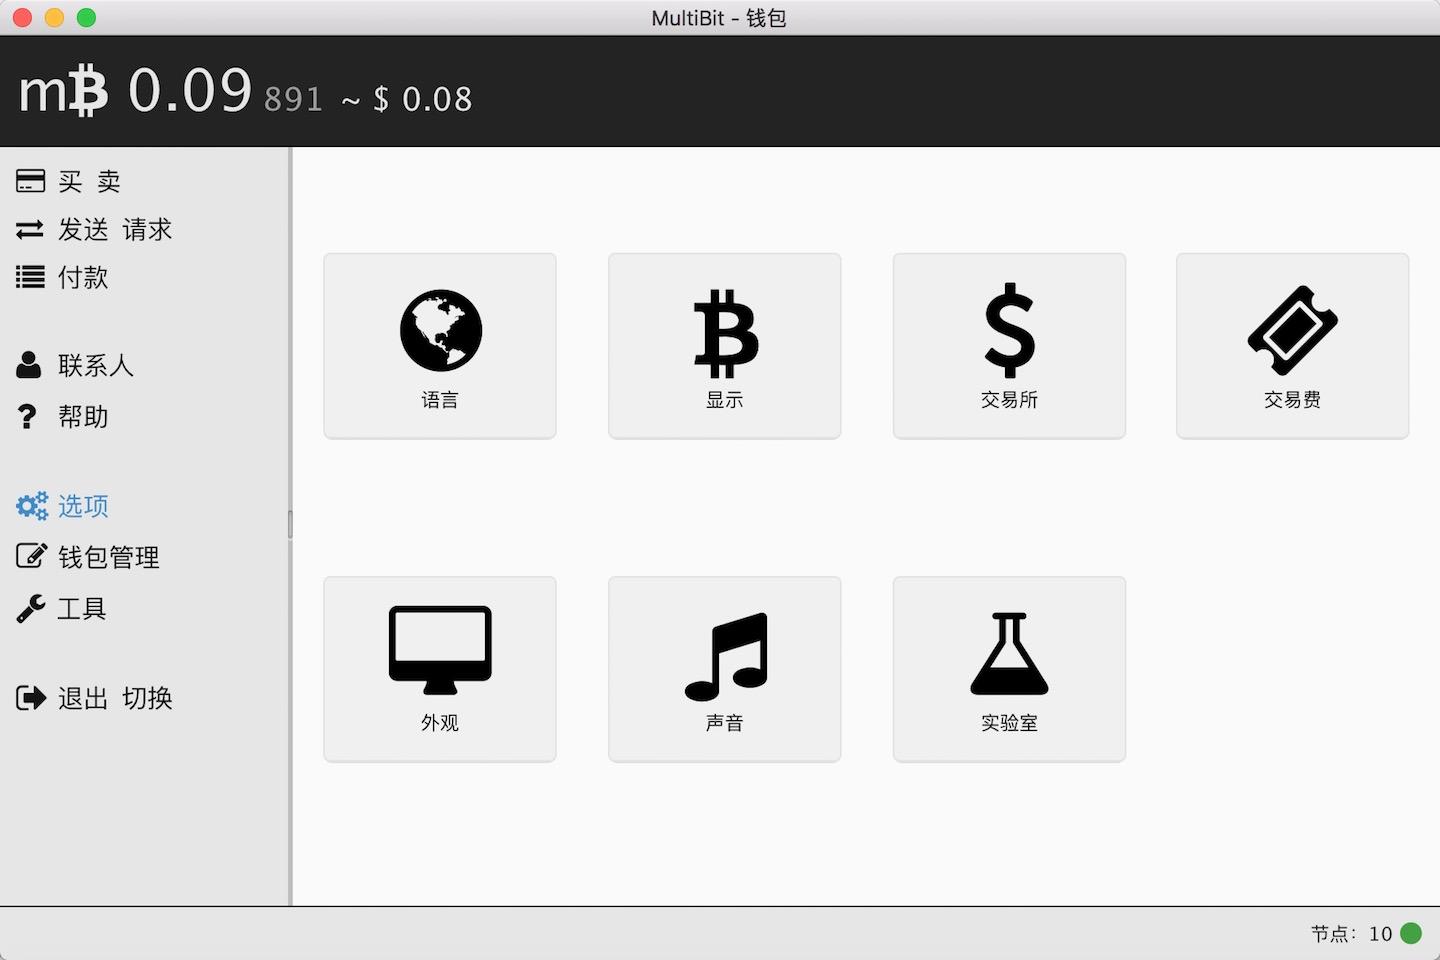This screenshot has height=960, width=1440.
Task: Click the green node status indicator
Action: click(x=1411, y=933)
